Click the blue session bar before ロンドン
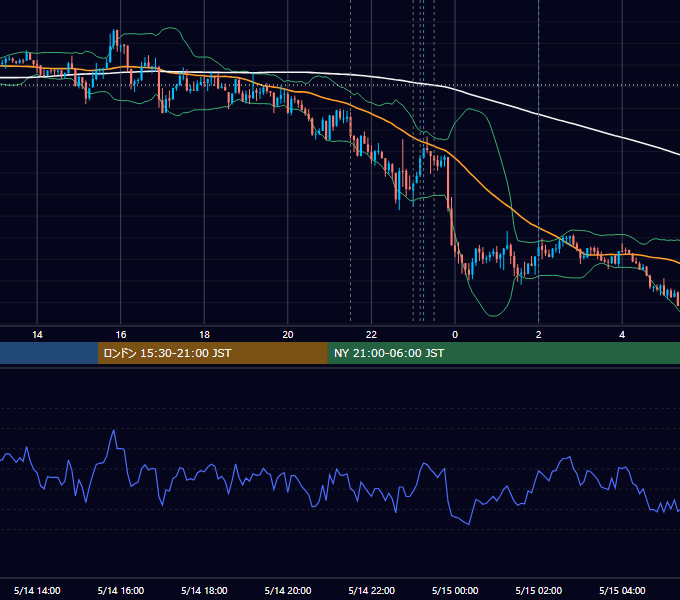This screenshot has width=680, height=600. 49,353
